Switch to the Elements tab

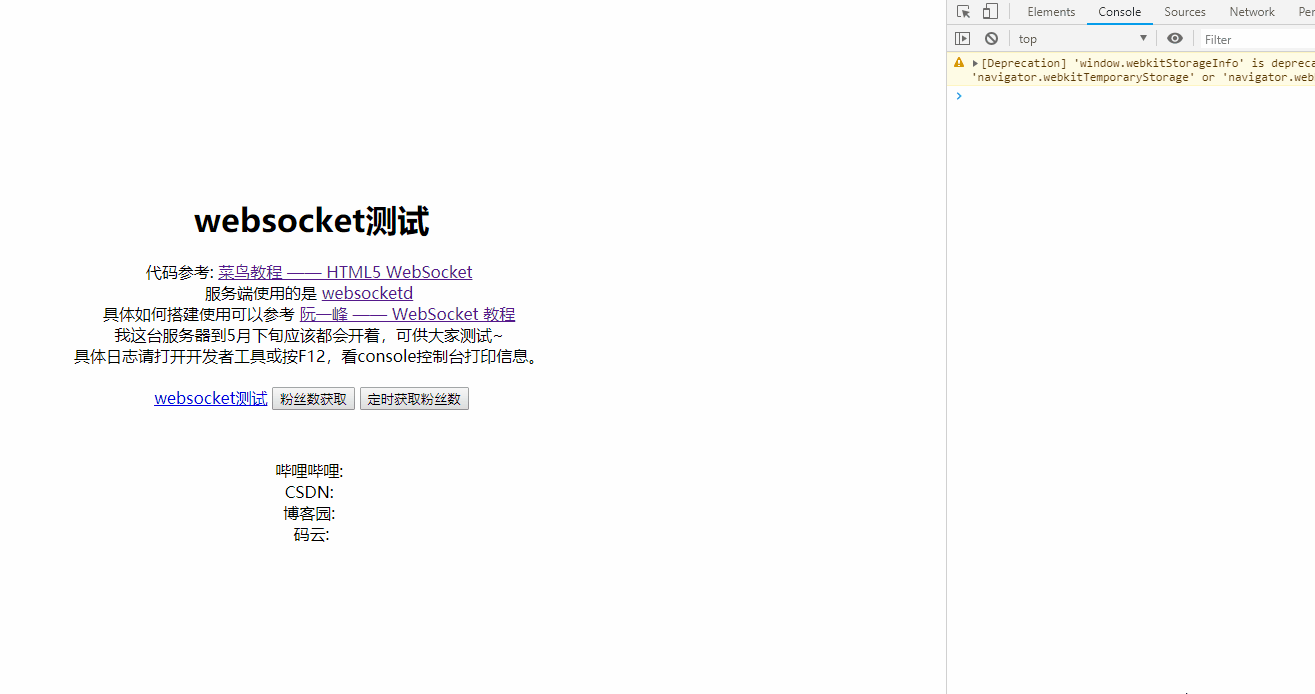1051,12
